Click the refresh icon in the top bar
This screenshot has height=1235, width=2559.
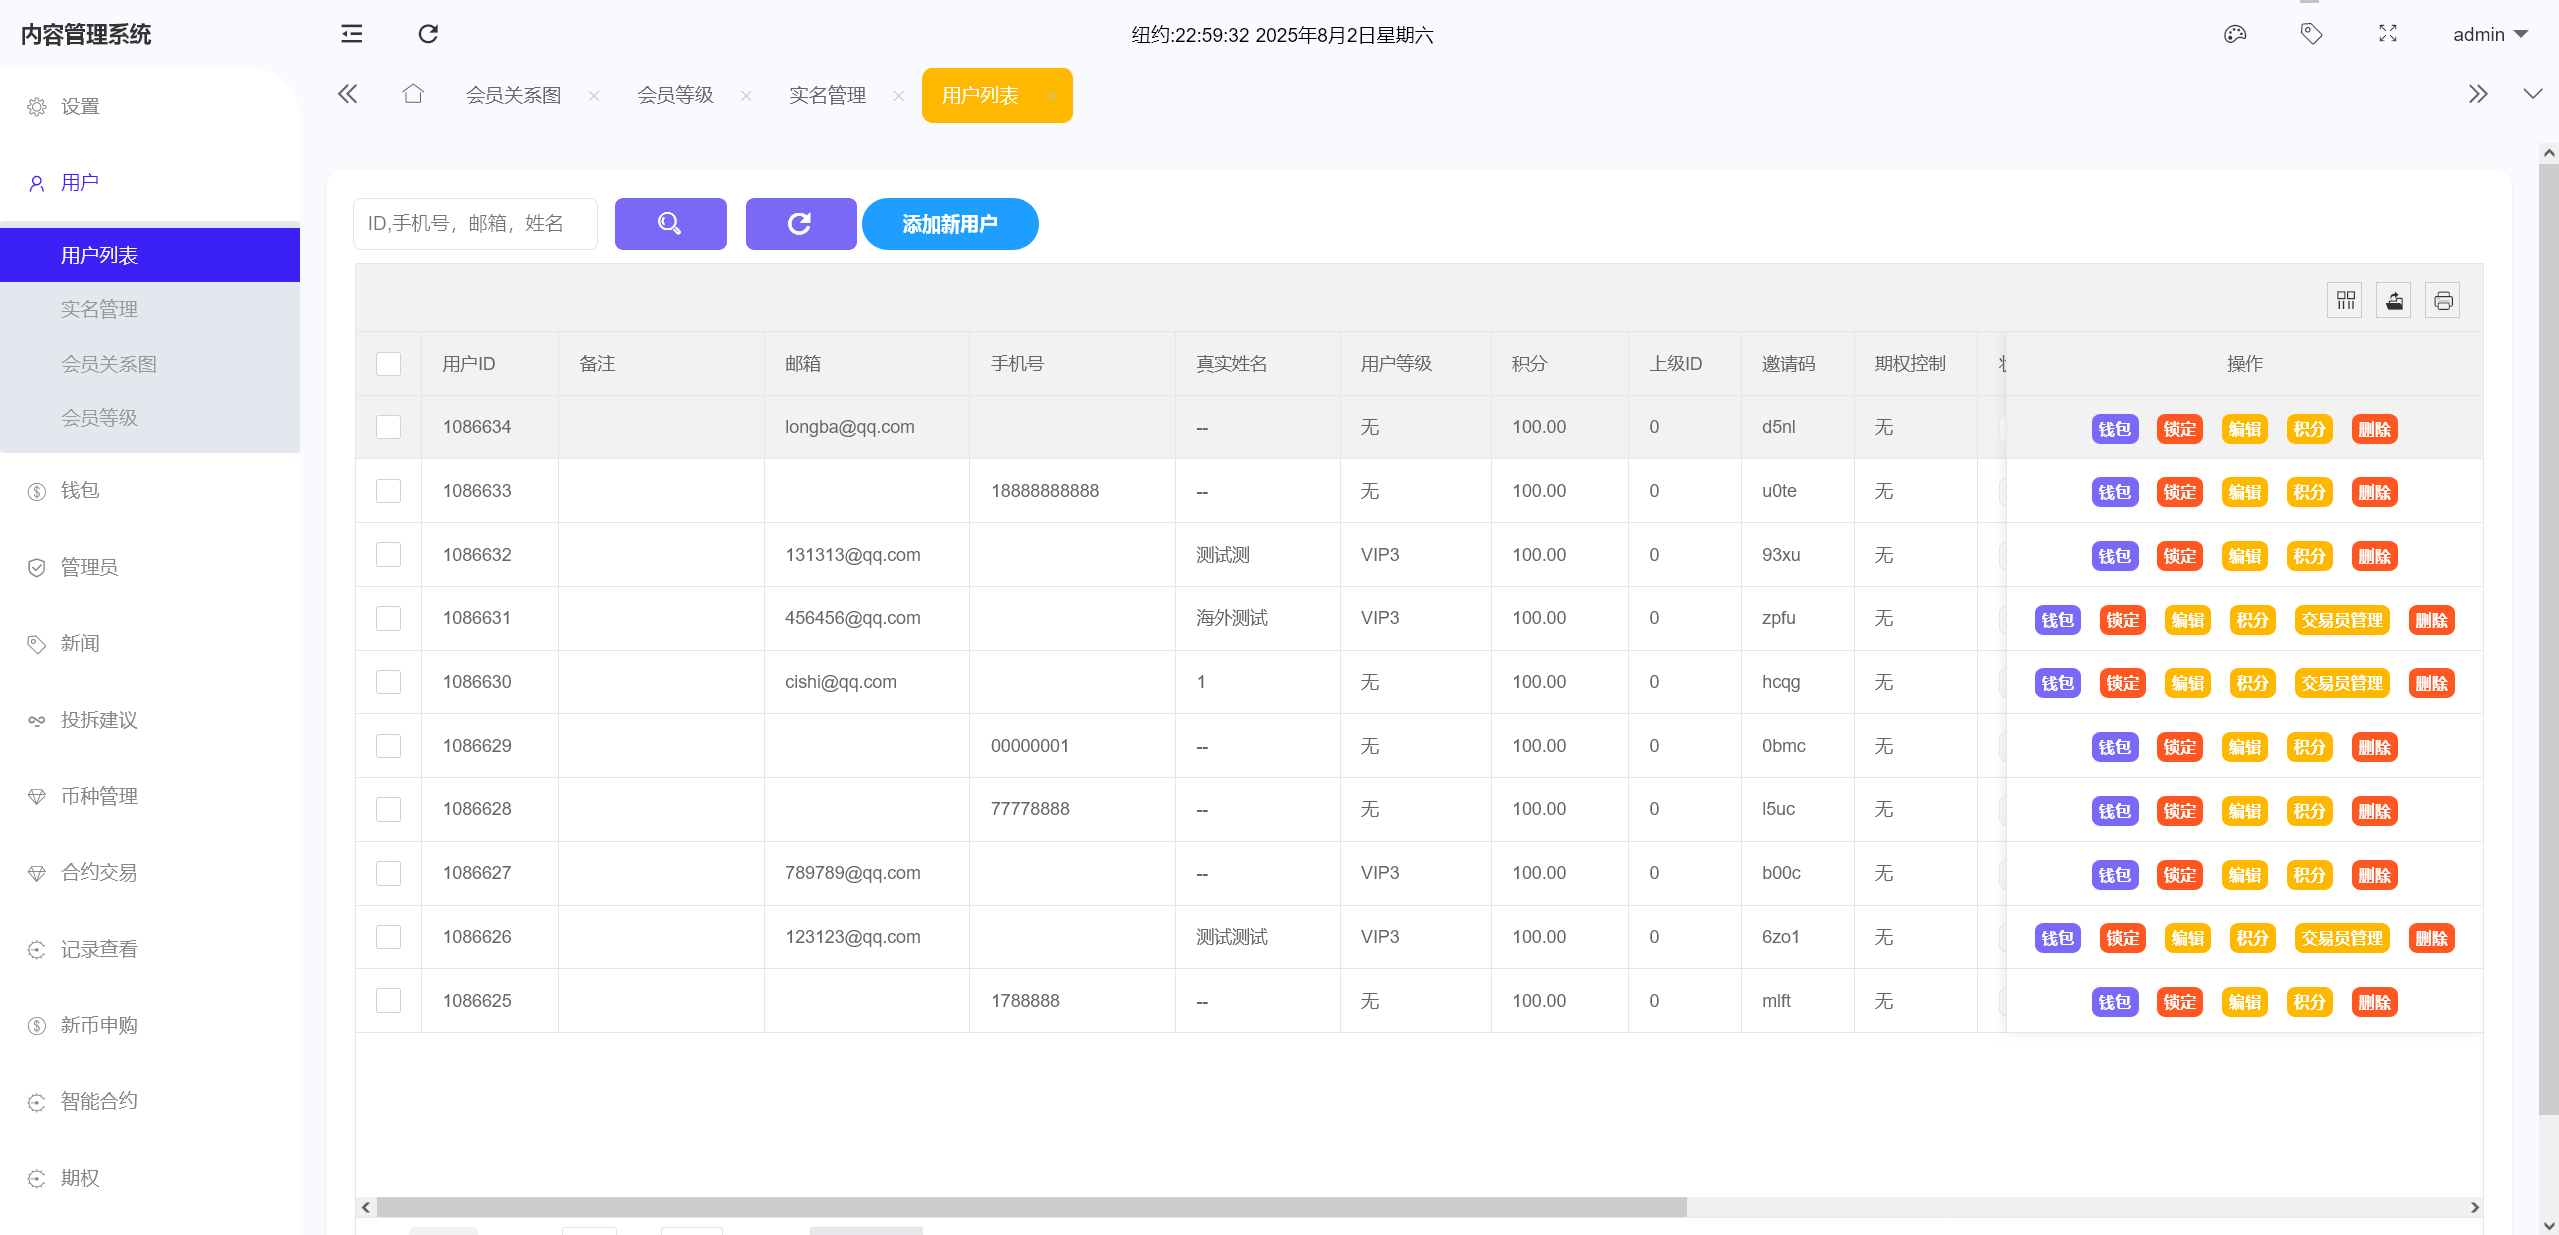[428, 34]
